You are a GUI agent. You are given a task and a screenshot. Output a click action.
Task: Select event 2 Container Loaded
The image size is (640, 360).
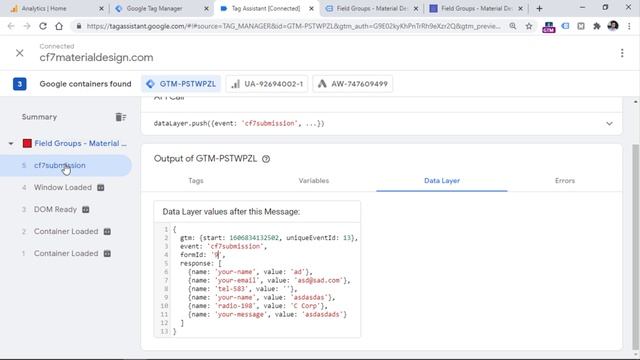(x=66, y=231)
